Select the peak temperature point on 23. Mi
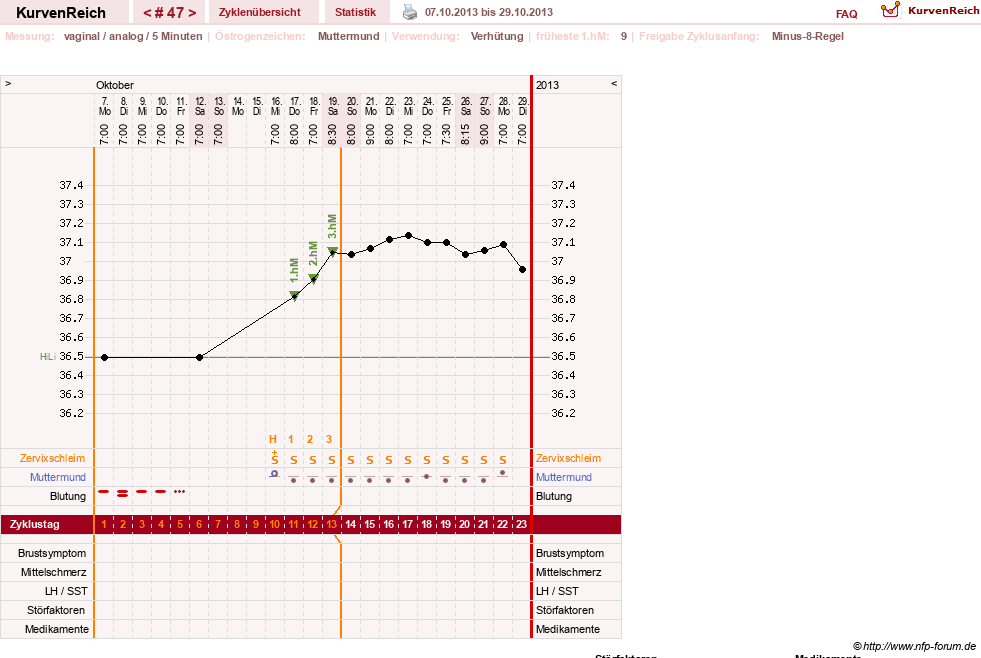This screenshot has height=658, width=981. [x=409, y=236]
